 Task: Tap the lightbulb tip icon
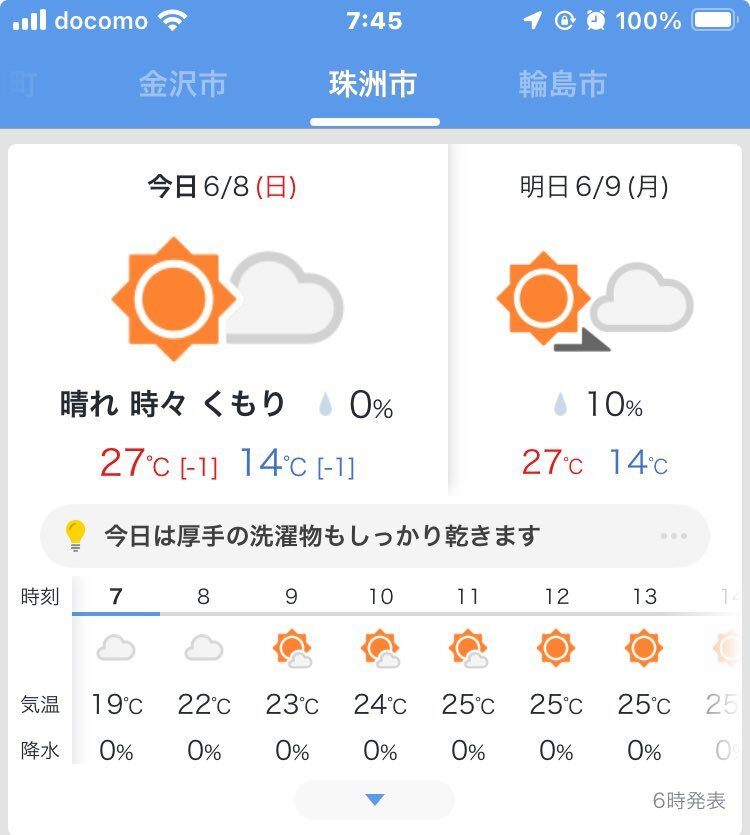click(75, 535)
